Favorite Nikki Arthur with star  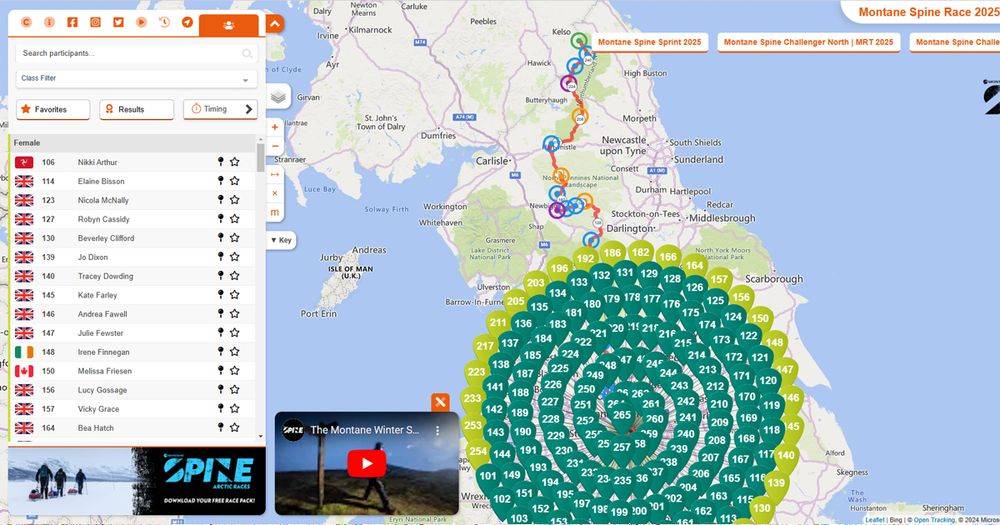click(235, 162)
